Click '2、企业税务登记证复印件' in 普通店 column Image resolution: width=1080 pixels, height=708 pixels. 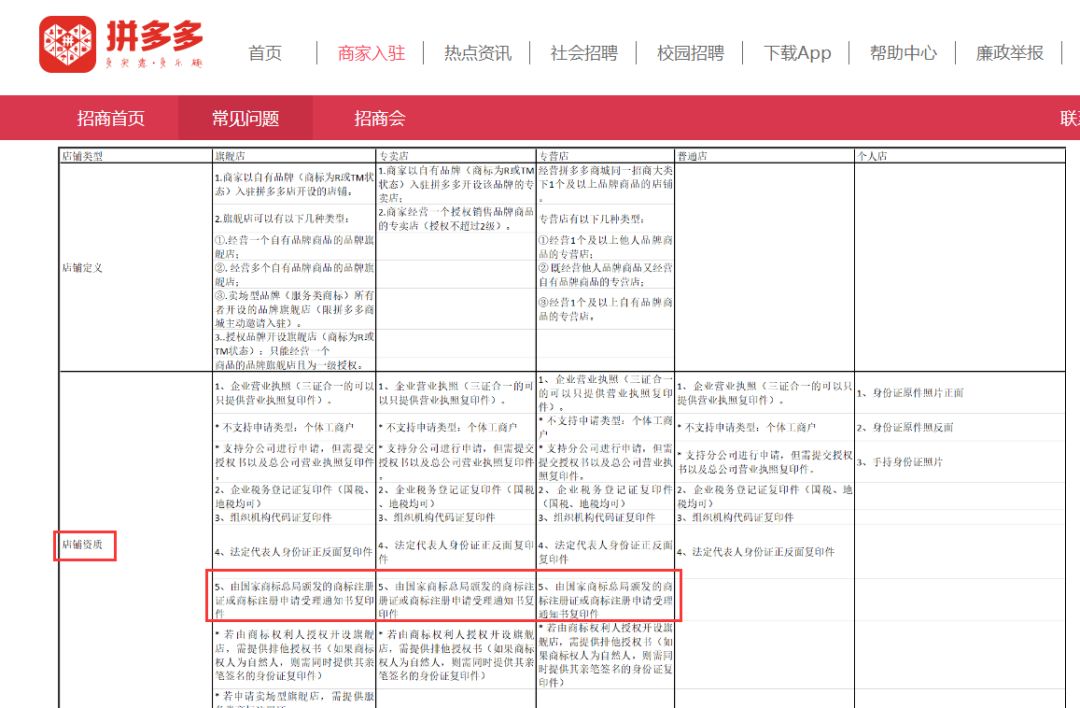[x=765, y=496]
